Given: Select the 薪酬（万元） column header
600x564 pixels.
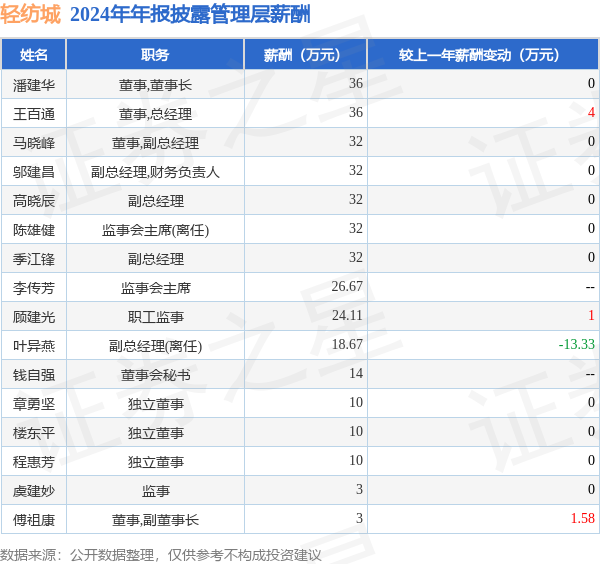Looking at the screenshot, I should (x=306, y=55).
